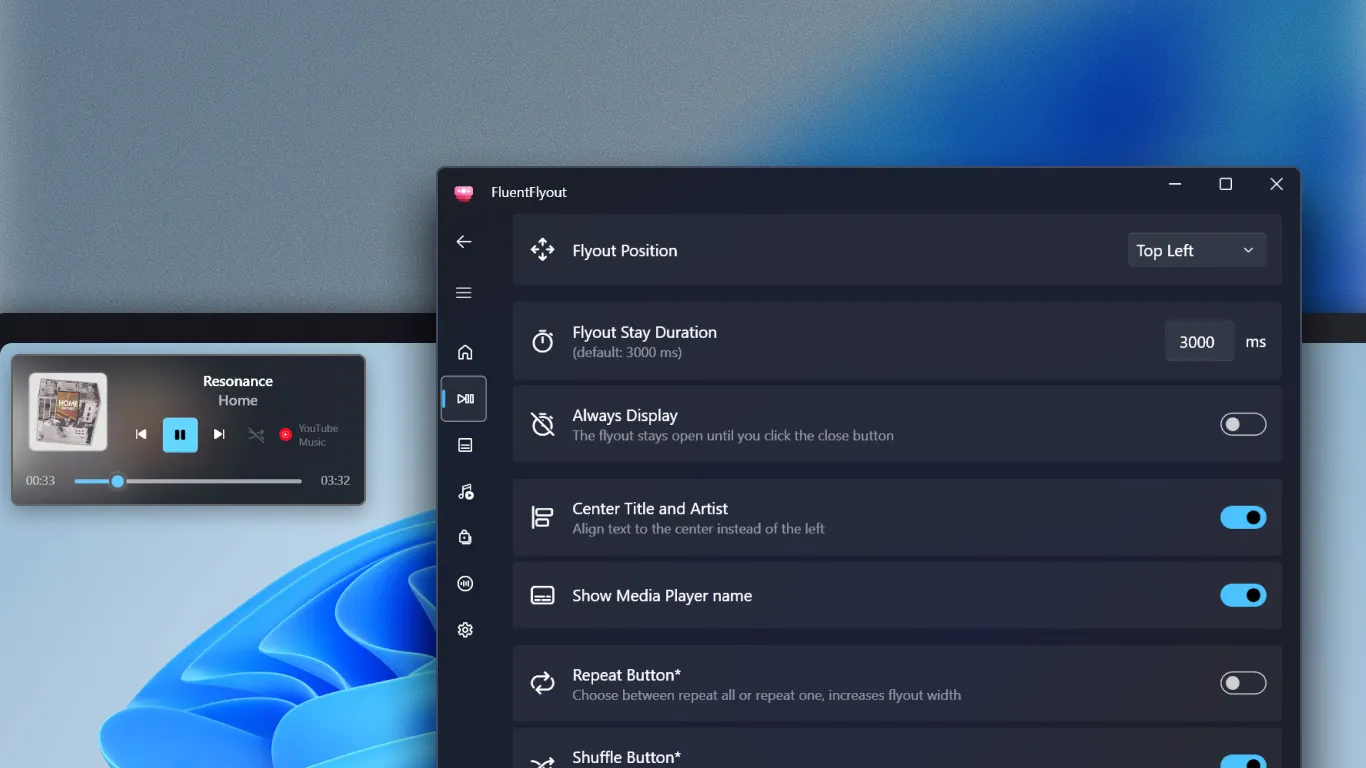The width and height of the screenshot is (1366, 768).
Task: Navigate back using the arrow icon
Action: [x=463, y=241]
